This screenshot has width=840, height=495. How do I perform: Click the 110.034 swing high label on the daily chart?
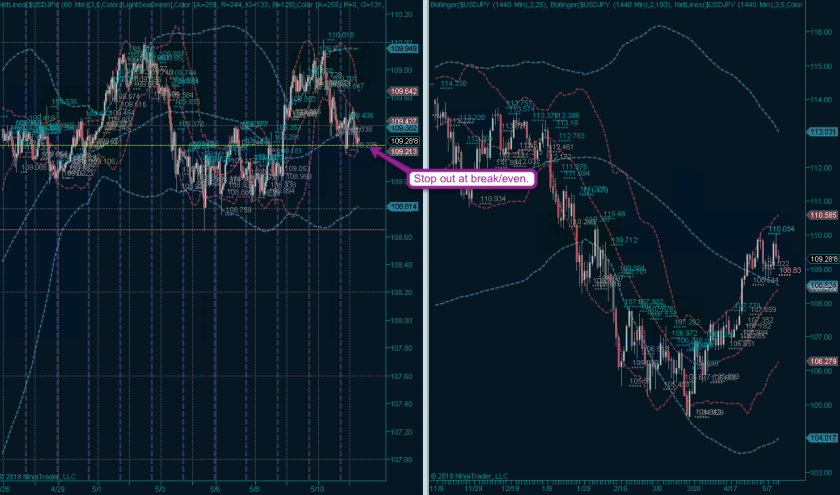782,229
